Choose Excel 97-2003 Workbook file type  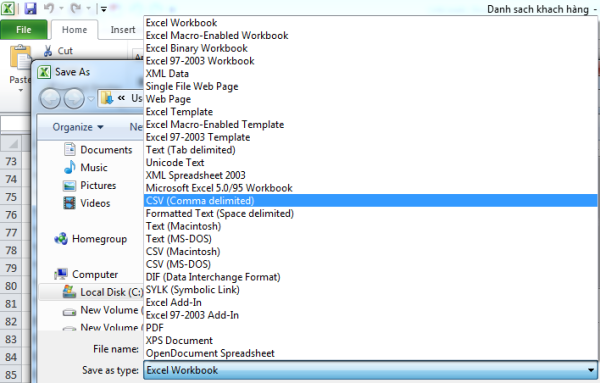[370, 61]
